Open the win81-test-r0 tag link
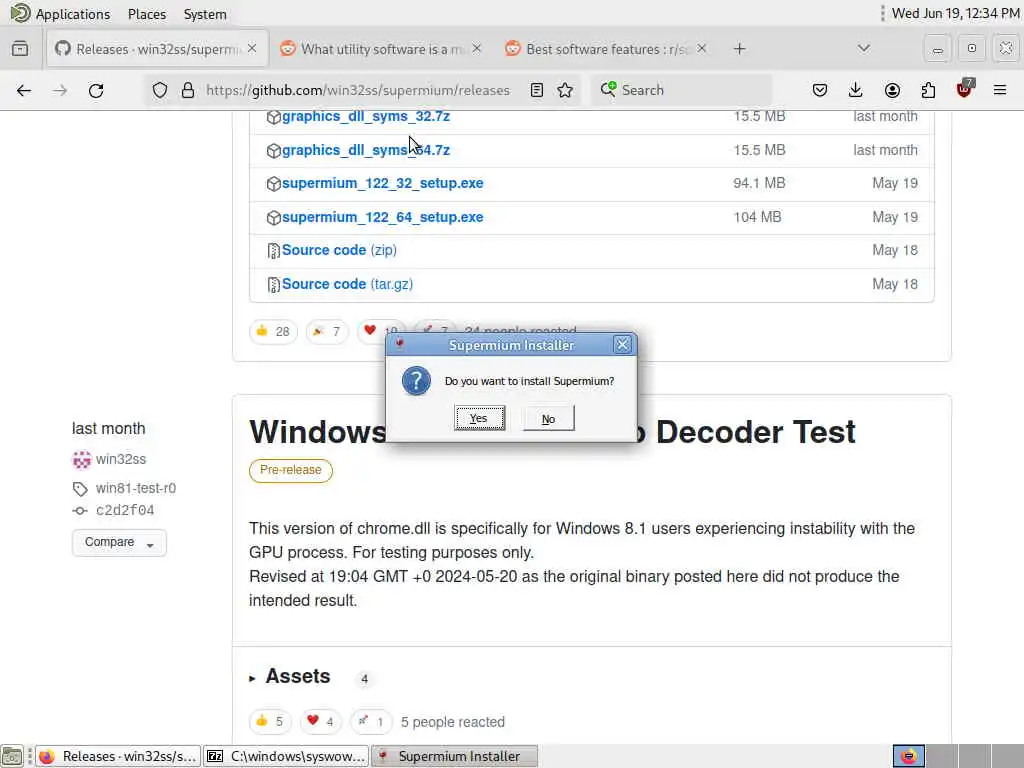The width and height of the screenshot is (1024, 768). click(136, 488)
